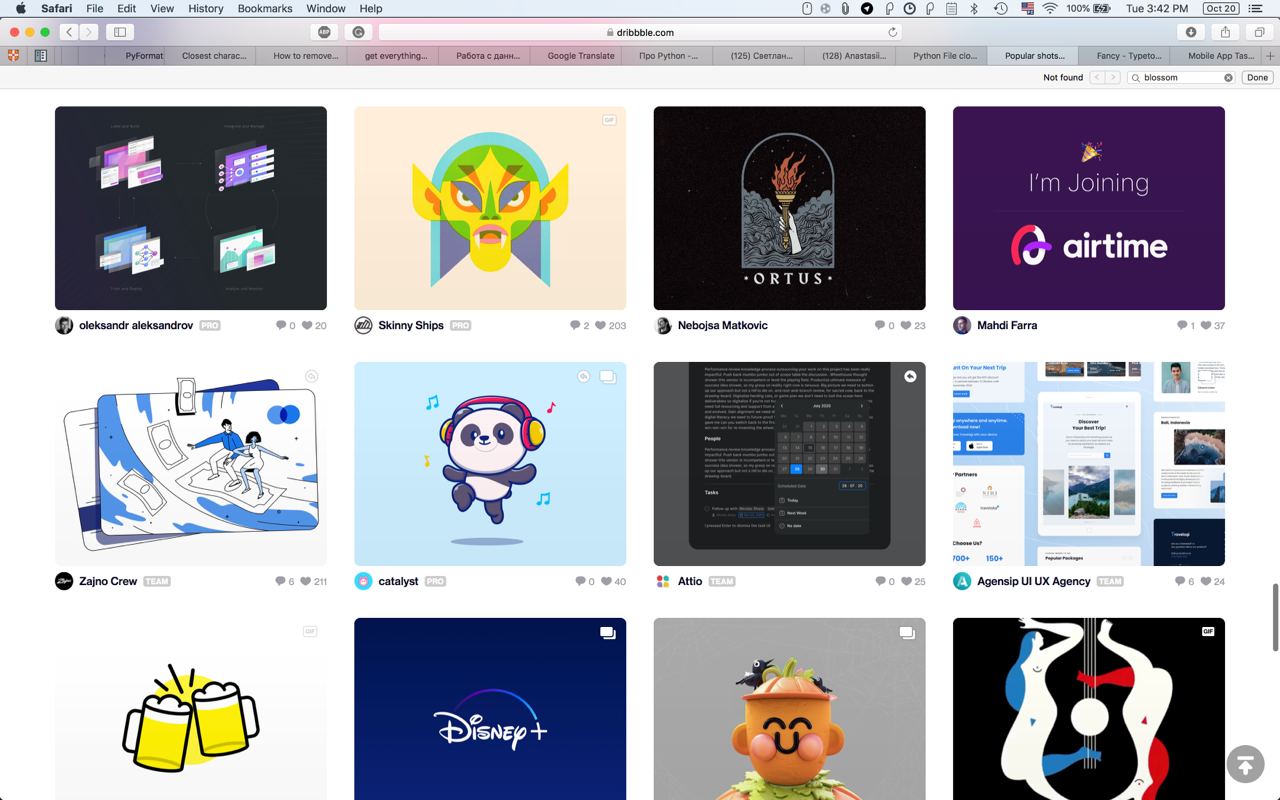Open the Grammarly extension icon
Screen dimensions: 1280x800
click(358, 32)
